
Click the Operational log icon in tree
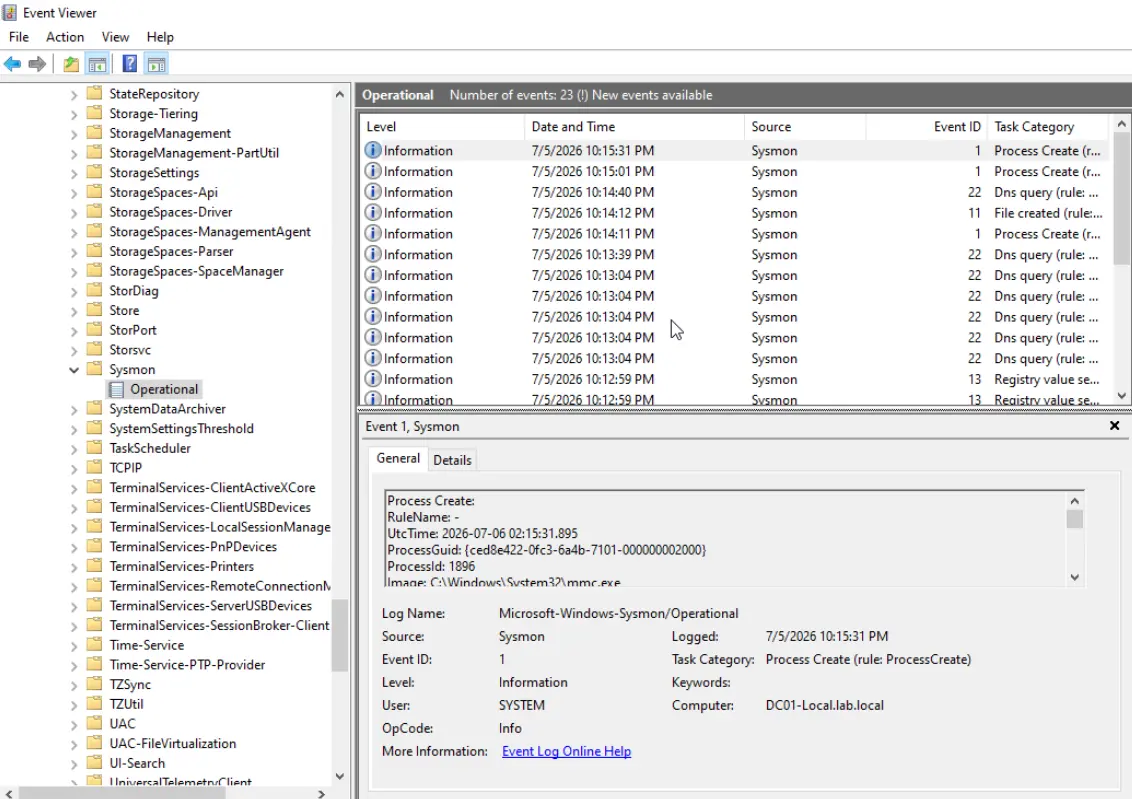tap(116, 389)
